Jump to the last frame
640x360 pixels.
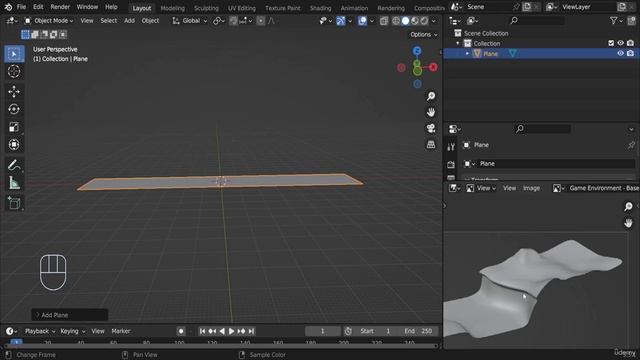pos(251,331)
